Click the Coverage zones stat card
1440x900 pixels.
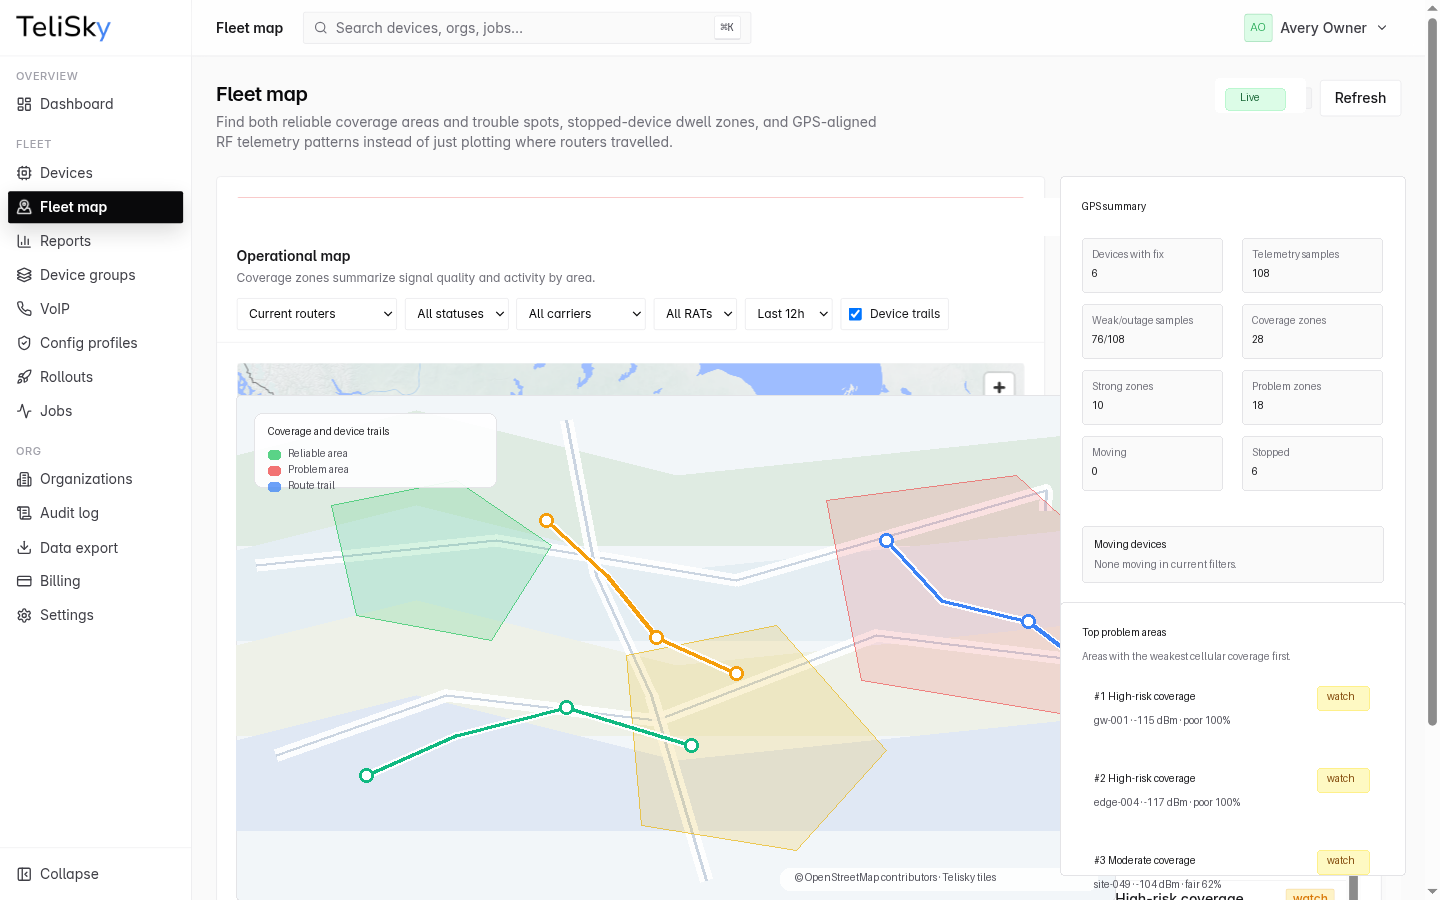coord(1312,331)
